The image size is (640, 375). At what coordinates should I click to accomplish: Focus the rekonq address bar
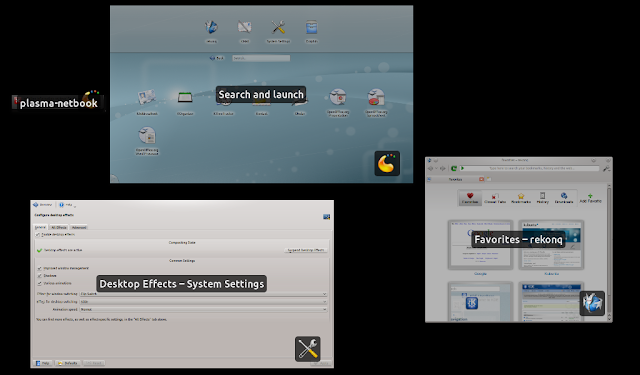pos(529,168)
